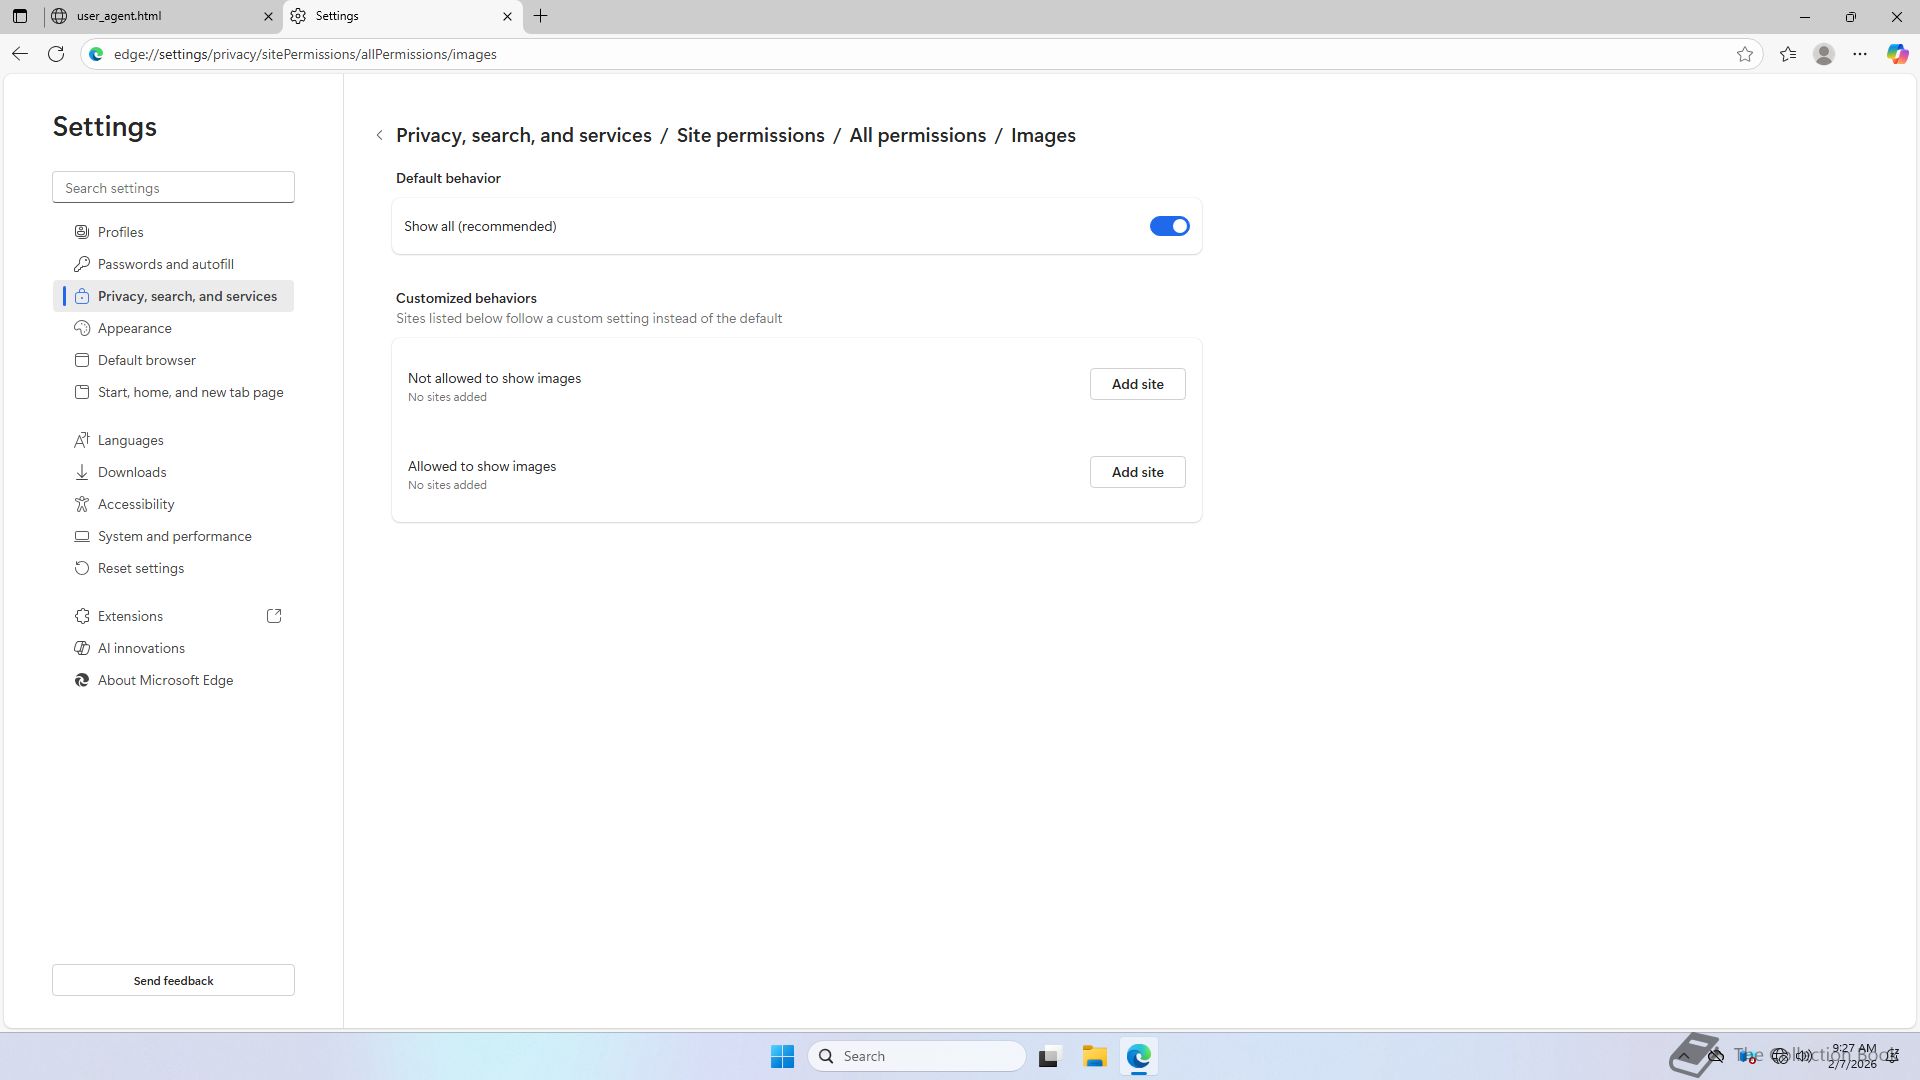Go back using breadcrumb chevron
The image size is (1920, 1080).
(x=379, y=135)
